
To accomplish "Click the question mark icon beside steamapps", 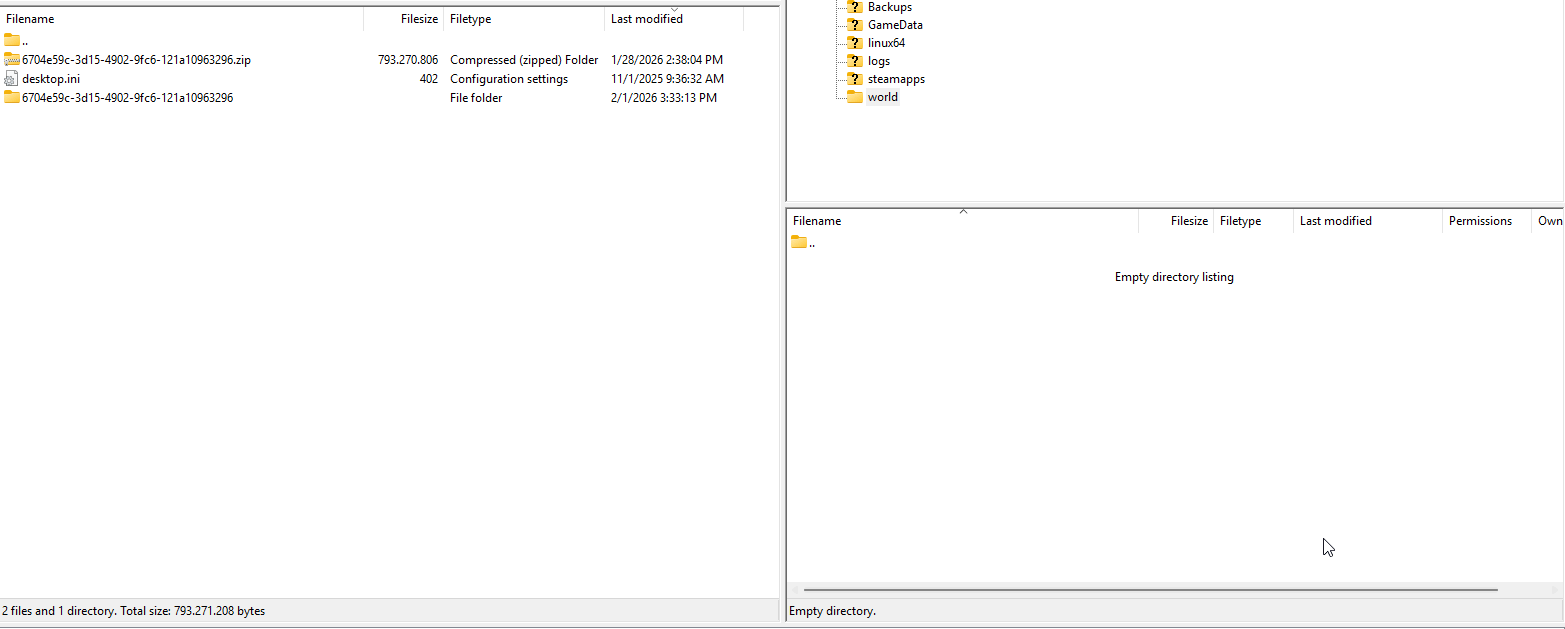I will [854, 79].
